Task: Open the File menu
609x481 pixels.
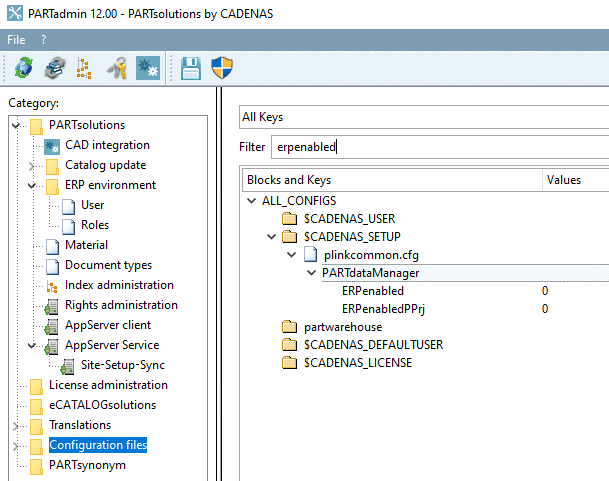Action: click(x=16, y=39)
